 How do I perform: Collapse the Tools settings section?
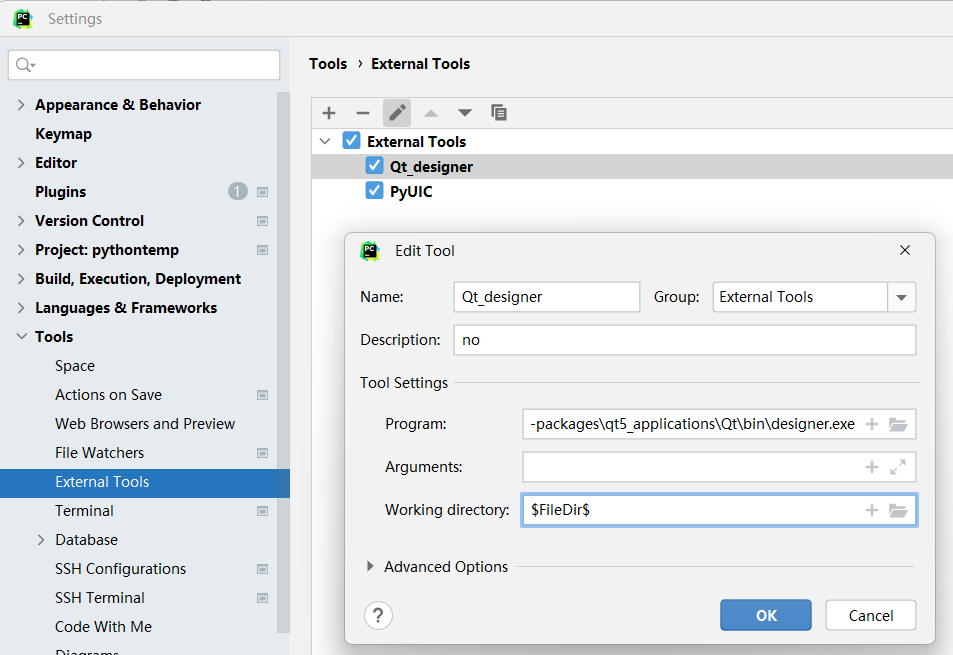pyautogui.click(x=21, y=337)
